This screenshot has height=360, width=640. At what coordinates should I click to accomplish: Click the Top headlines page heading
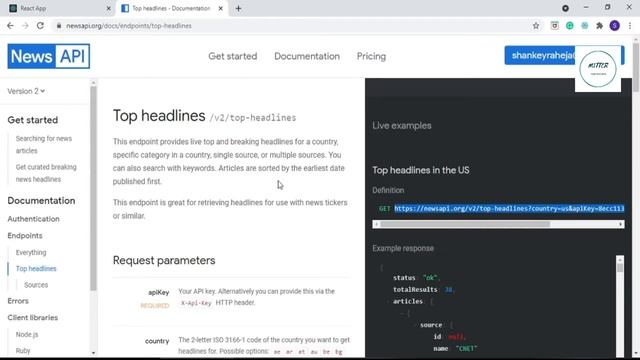click(x=159, y=116)
